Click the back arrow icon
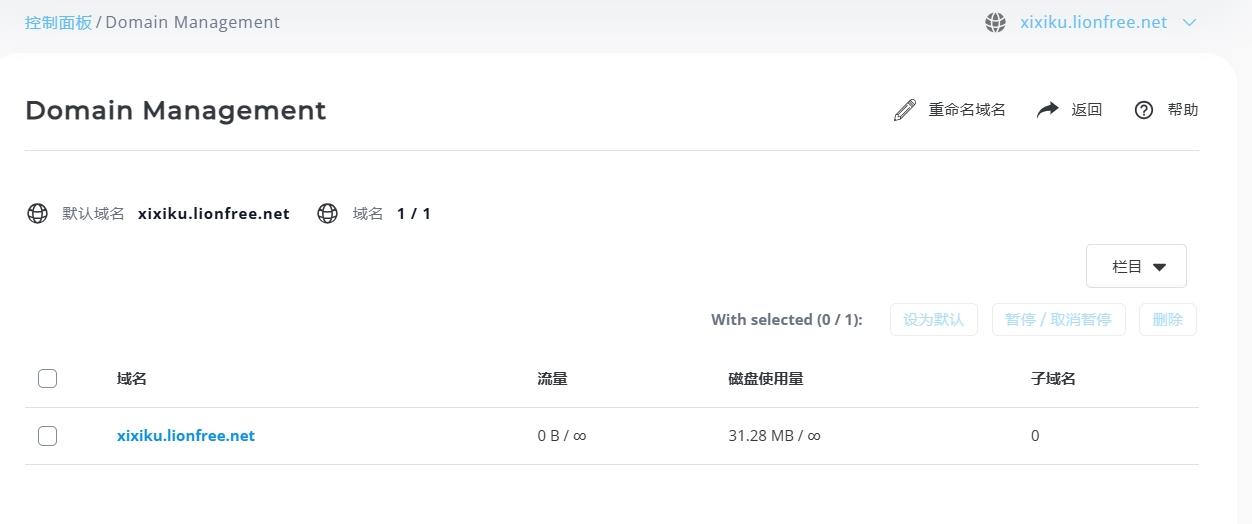1252x524 pixels. (1047, 110)
